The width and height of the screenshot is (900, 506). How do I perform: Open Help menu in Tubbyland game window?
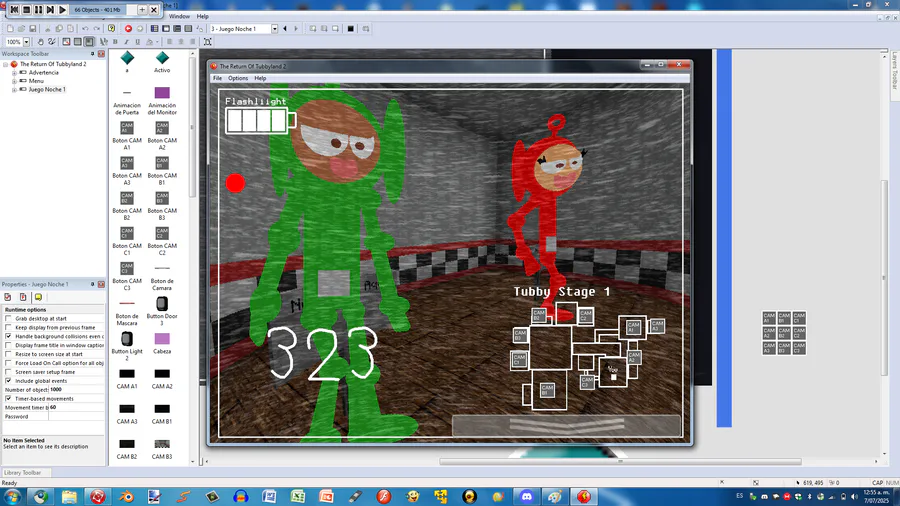[x=260, y=78]
